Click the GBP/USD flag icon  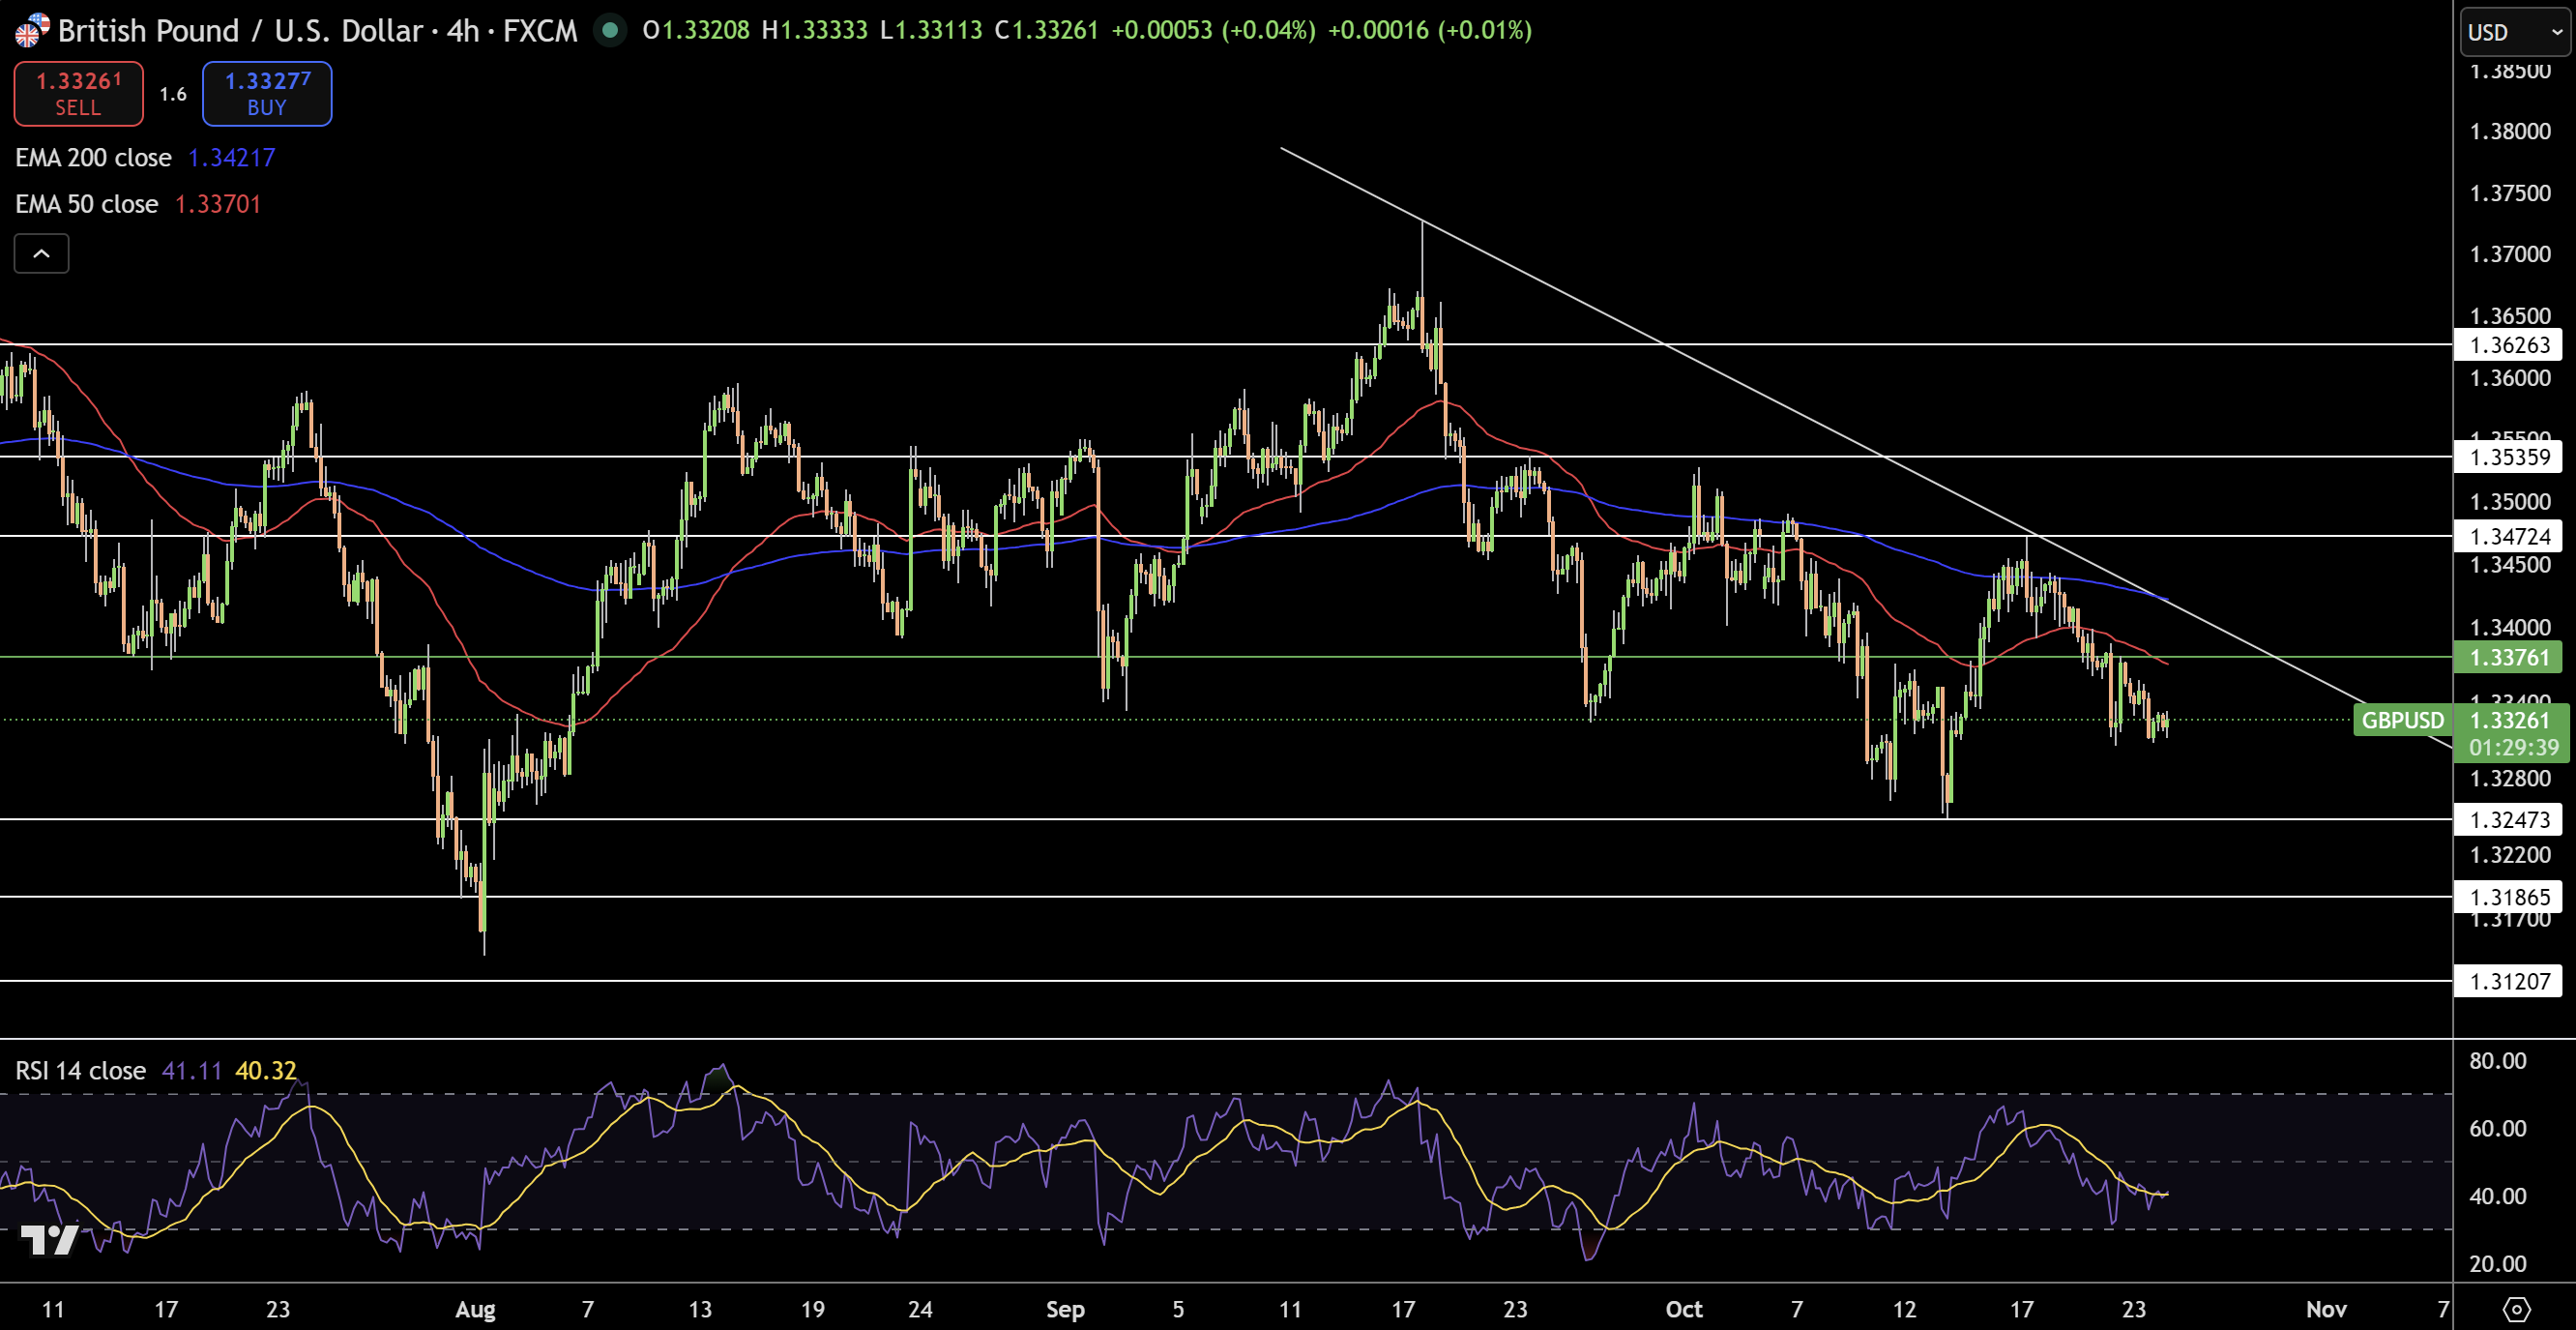[31, 30]
